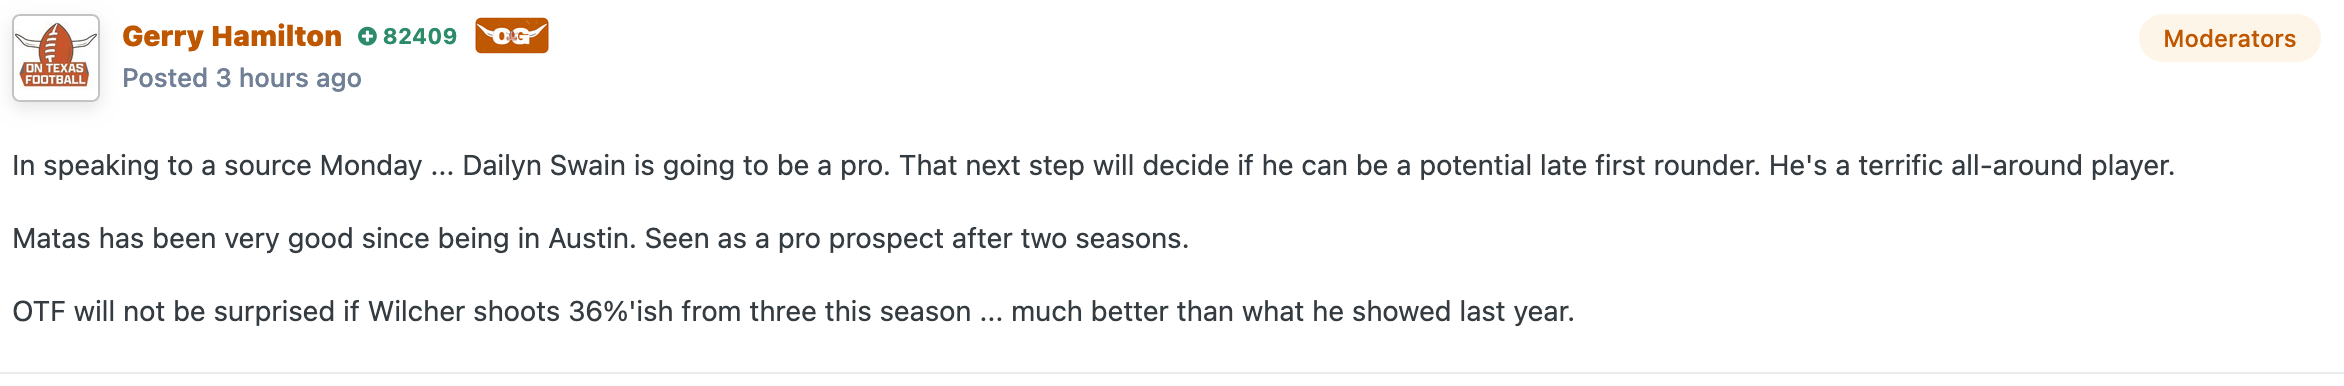
Task: Open the On Texas Football avatar image
Action: point(56,58)
